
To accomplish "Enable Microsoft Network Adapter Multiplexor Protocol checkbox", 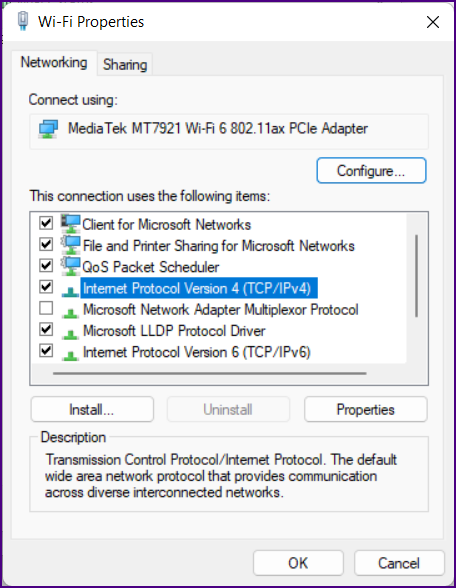I will coord(46,308).
